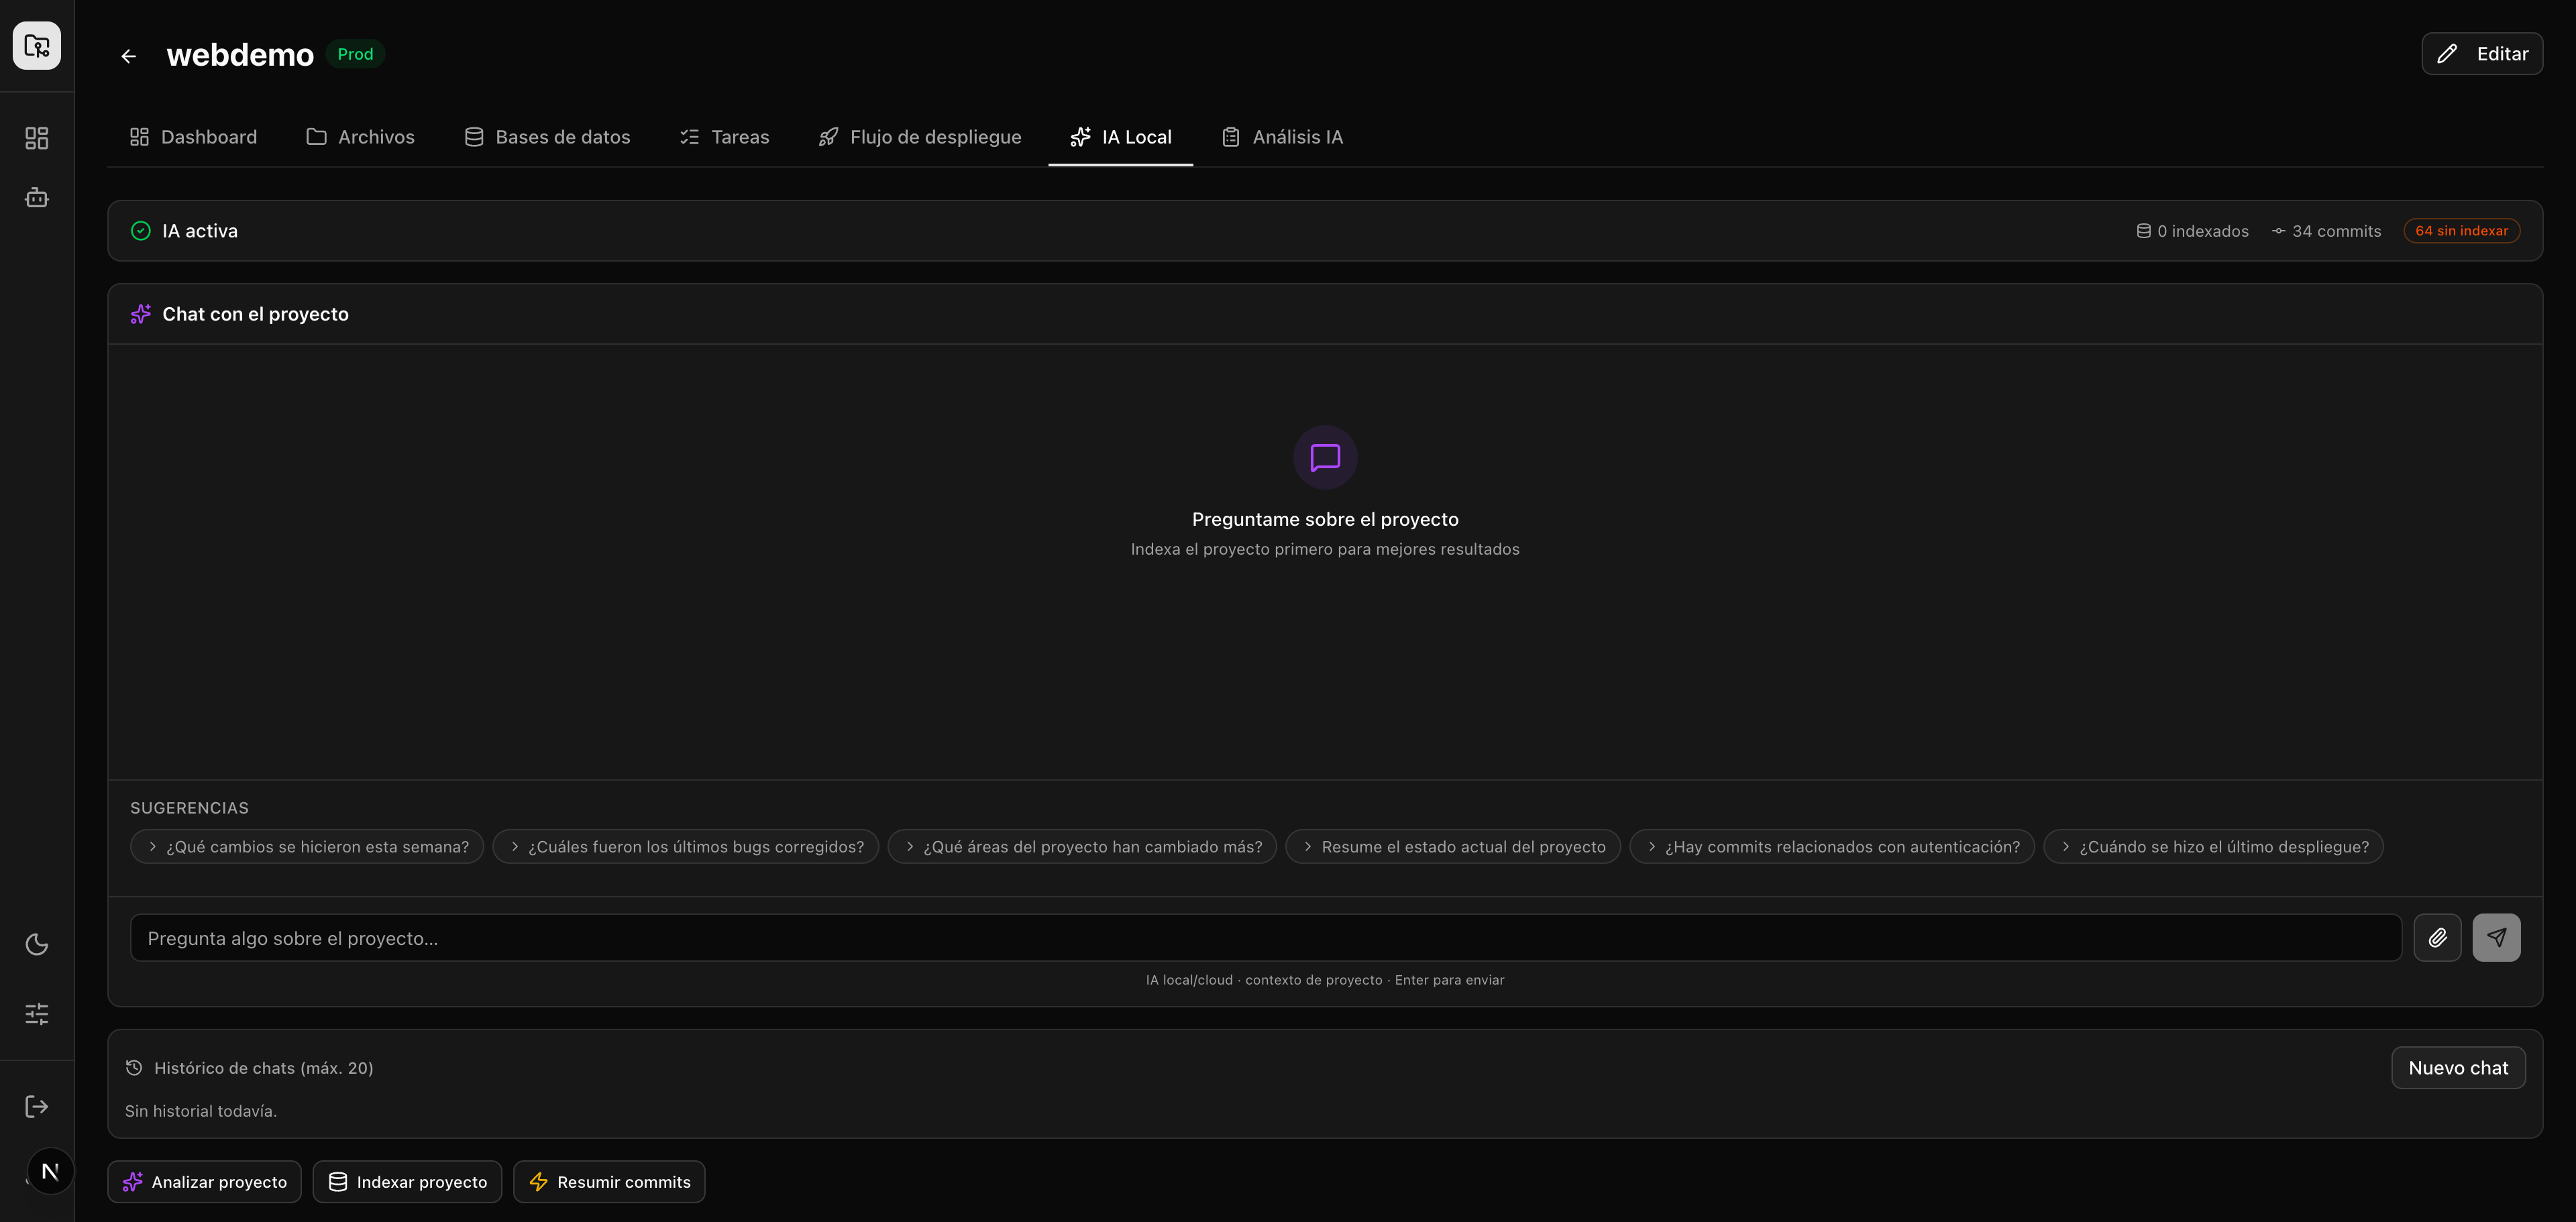This screenshot has height=1222, width=2576.
Task: Open settings sliders icon in sidebar
Action: [37, 1014]
